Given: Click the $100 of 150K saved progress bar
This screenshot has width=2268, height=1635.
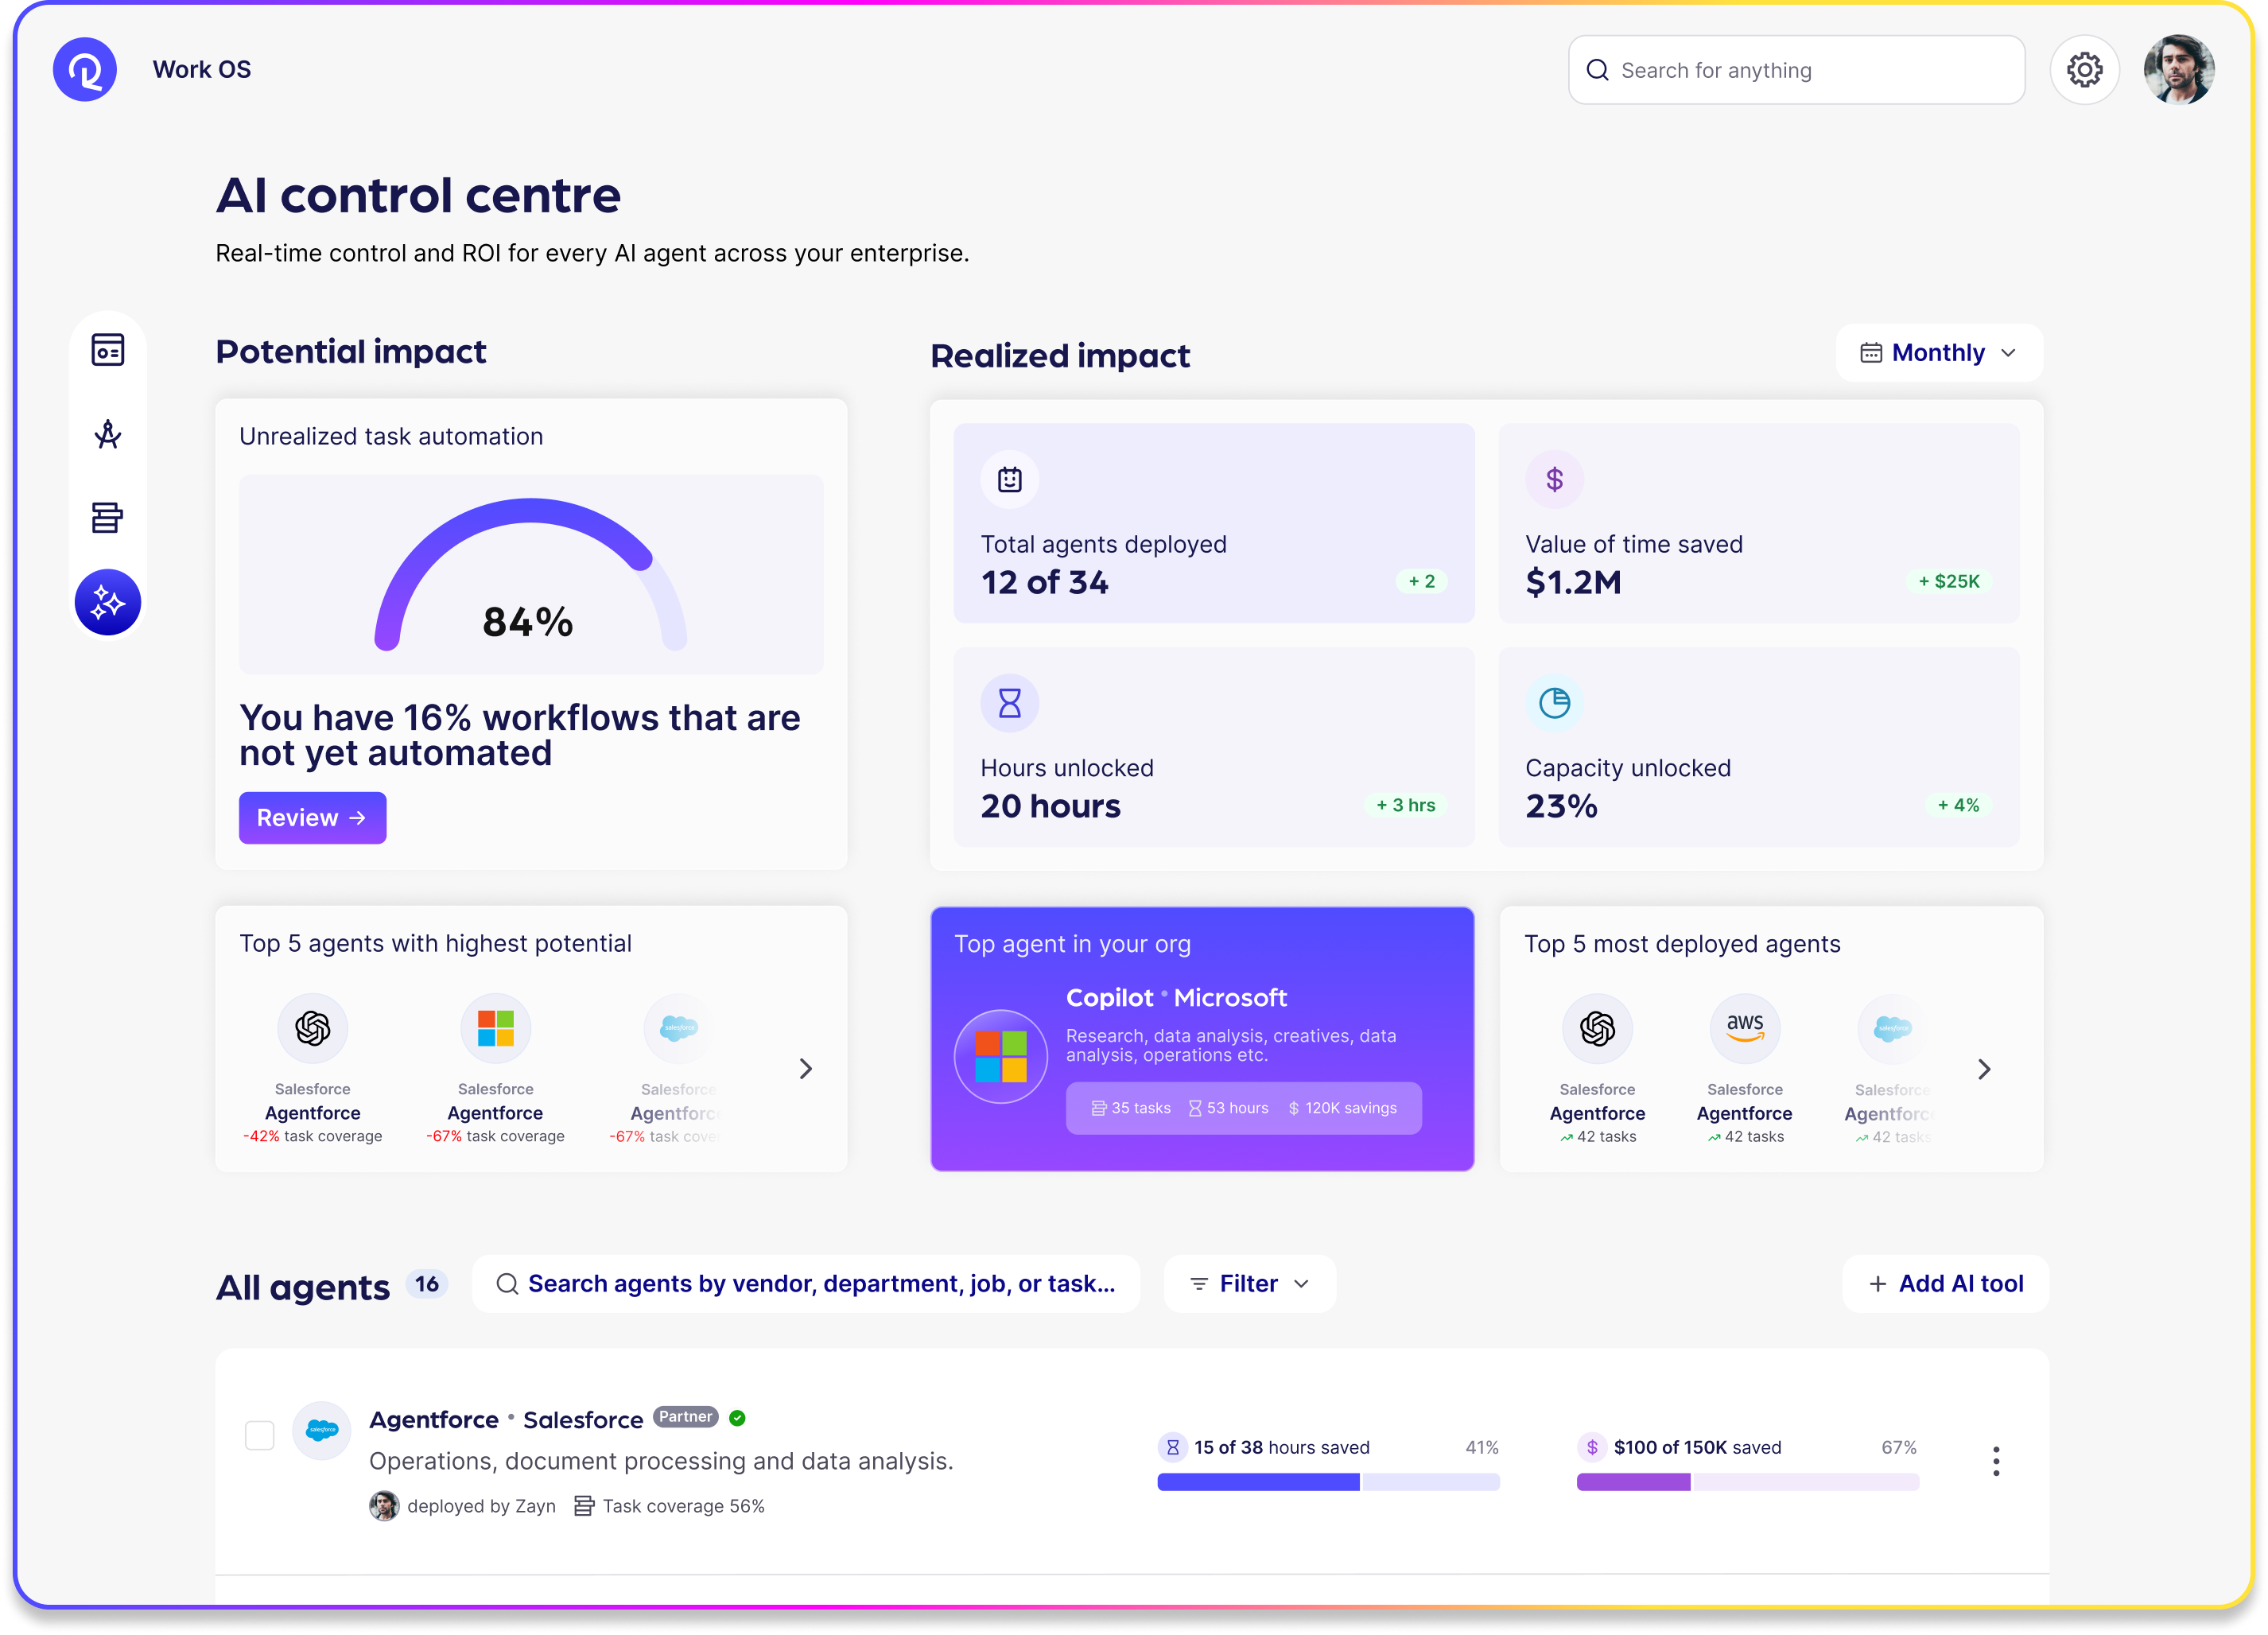Looking at the screenshot, I should click(1748, 1482).
